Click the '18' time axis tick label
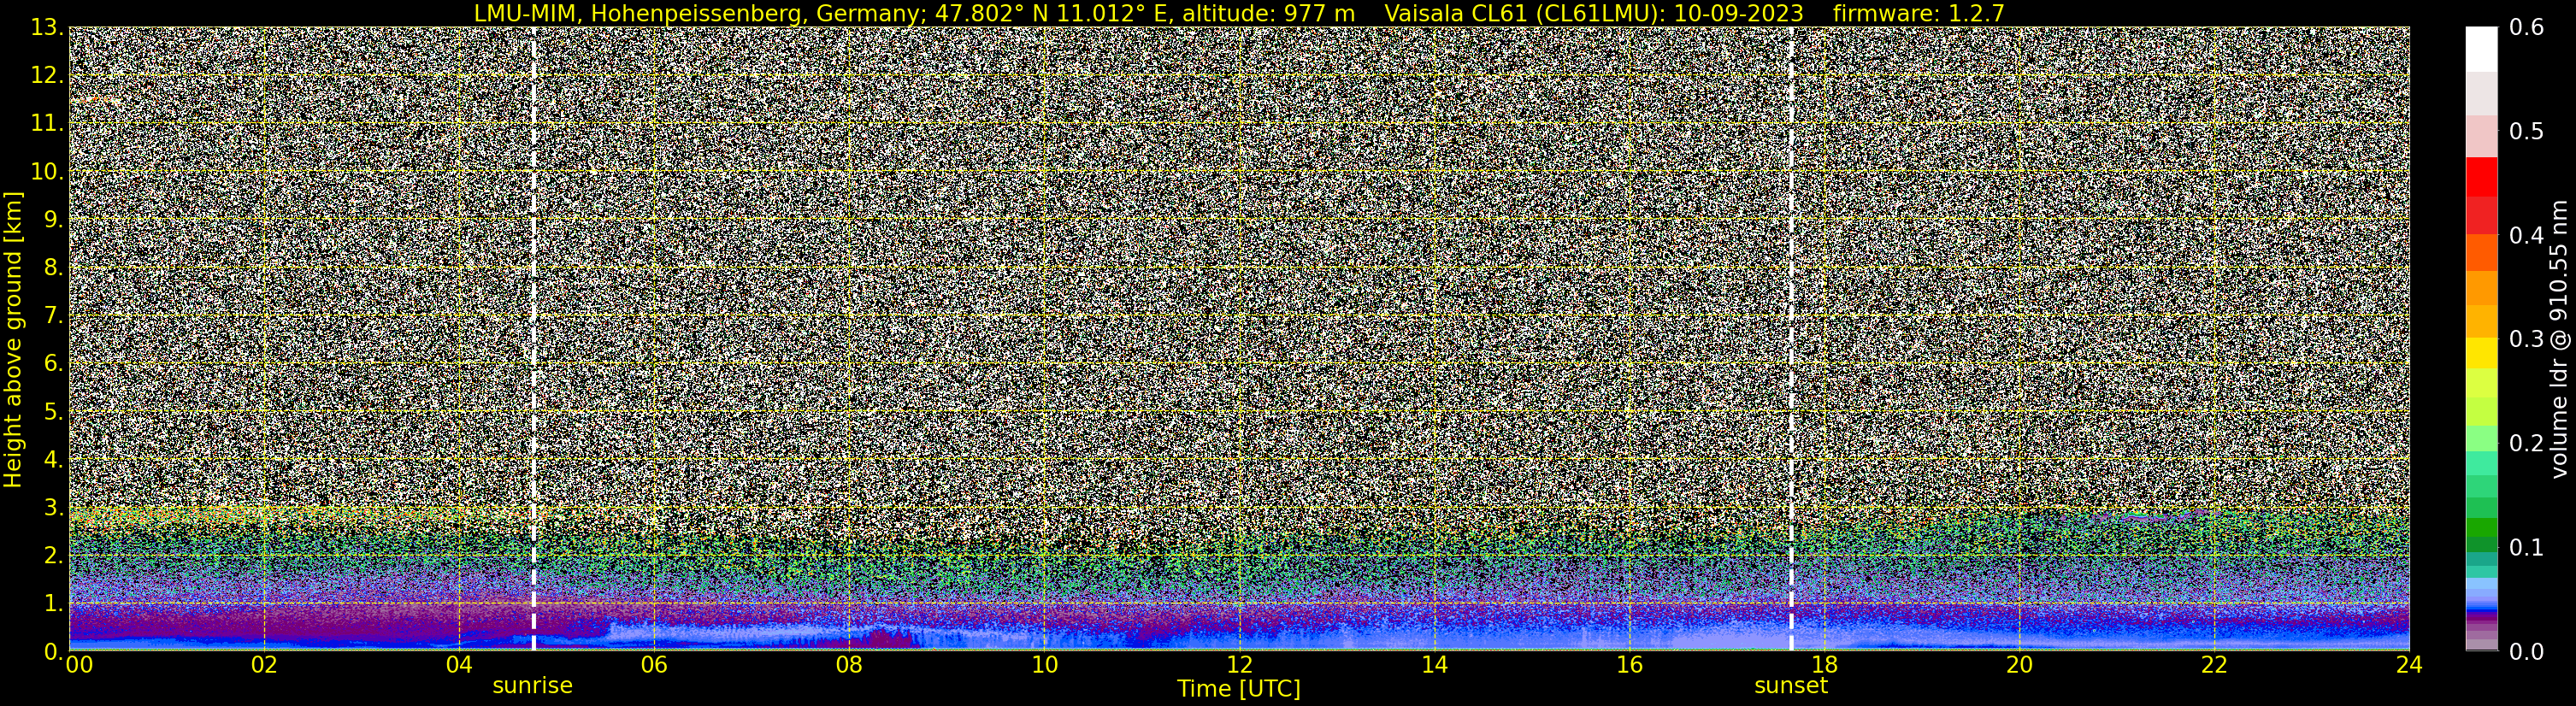This screenshot has height=706, width=2576. [1824, 666]
